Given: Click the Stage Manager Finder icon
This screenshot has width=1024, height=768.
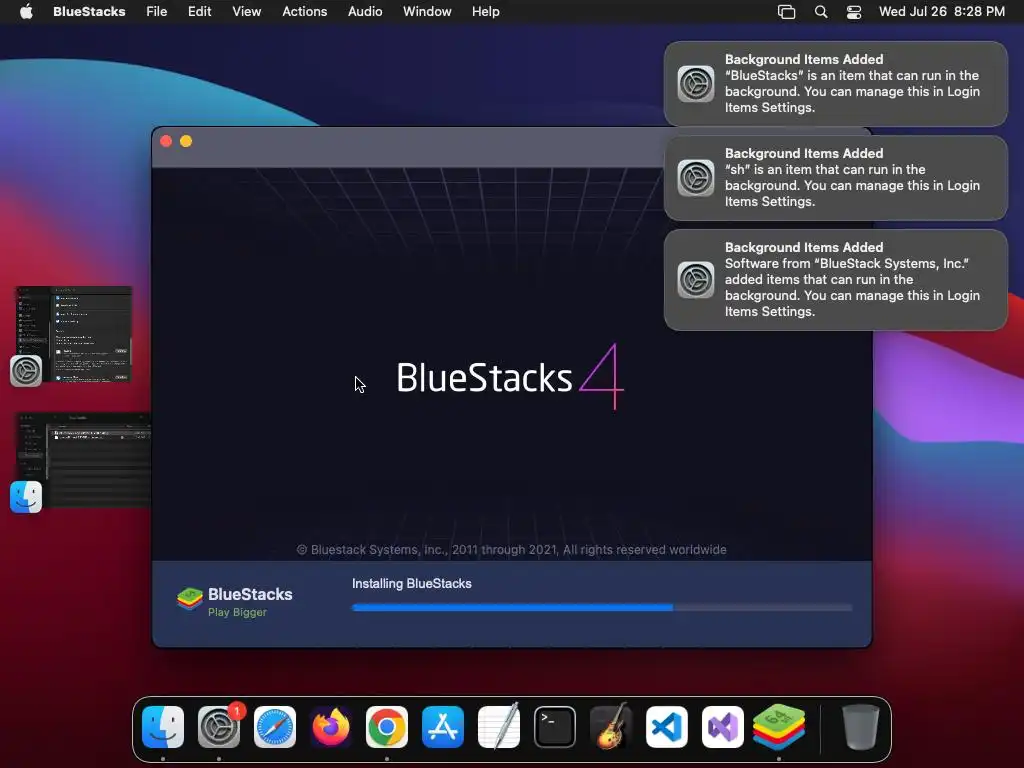Looking at the screenshot, I should (26, 497).
